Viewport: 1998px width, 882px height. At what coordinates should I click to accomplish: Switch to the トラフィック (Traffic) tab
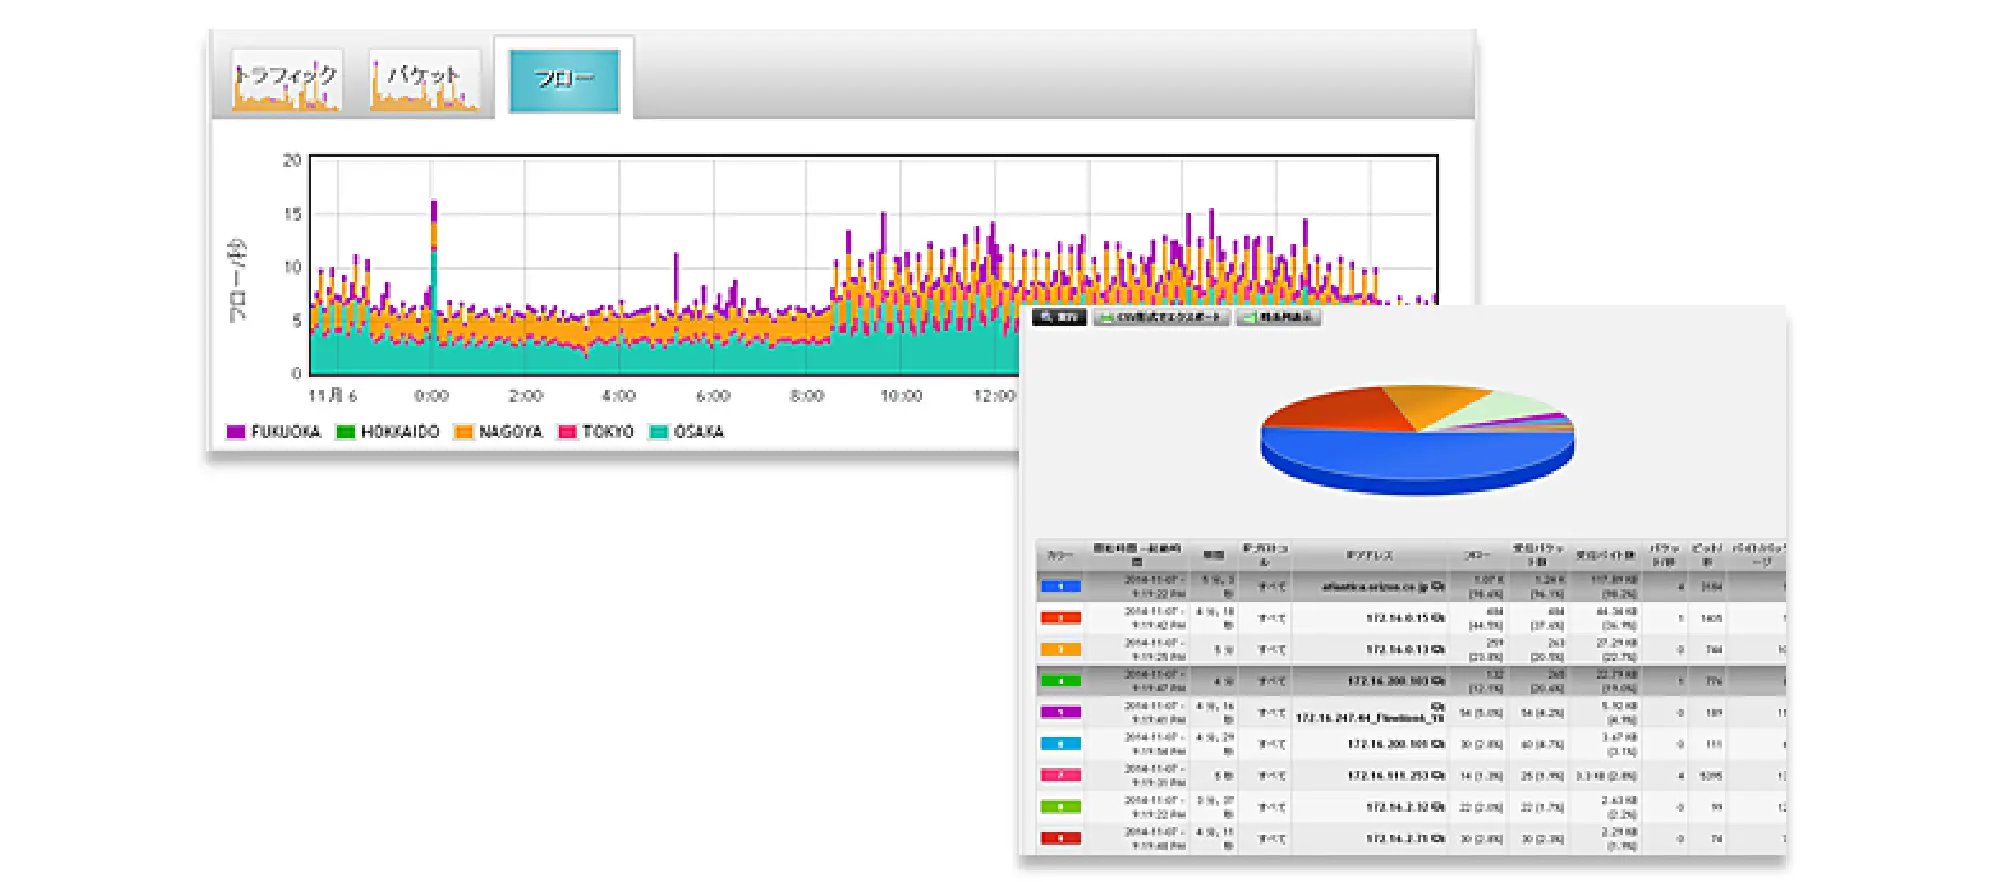[x=287, y=80]
